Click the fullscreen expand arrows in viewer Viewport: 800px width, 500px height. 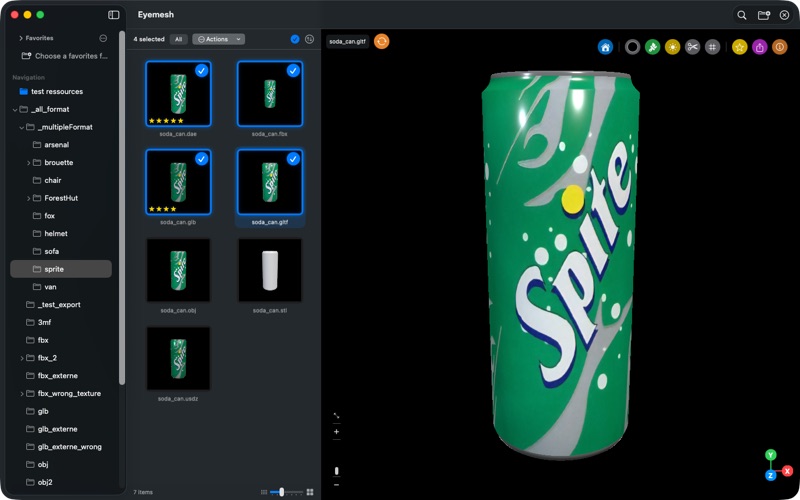336,416
